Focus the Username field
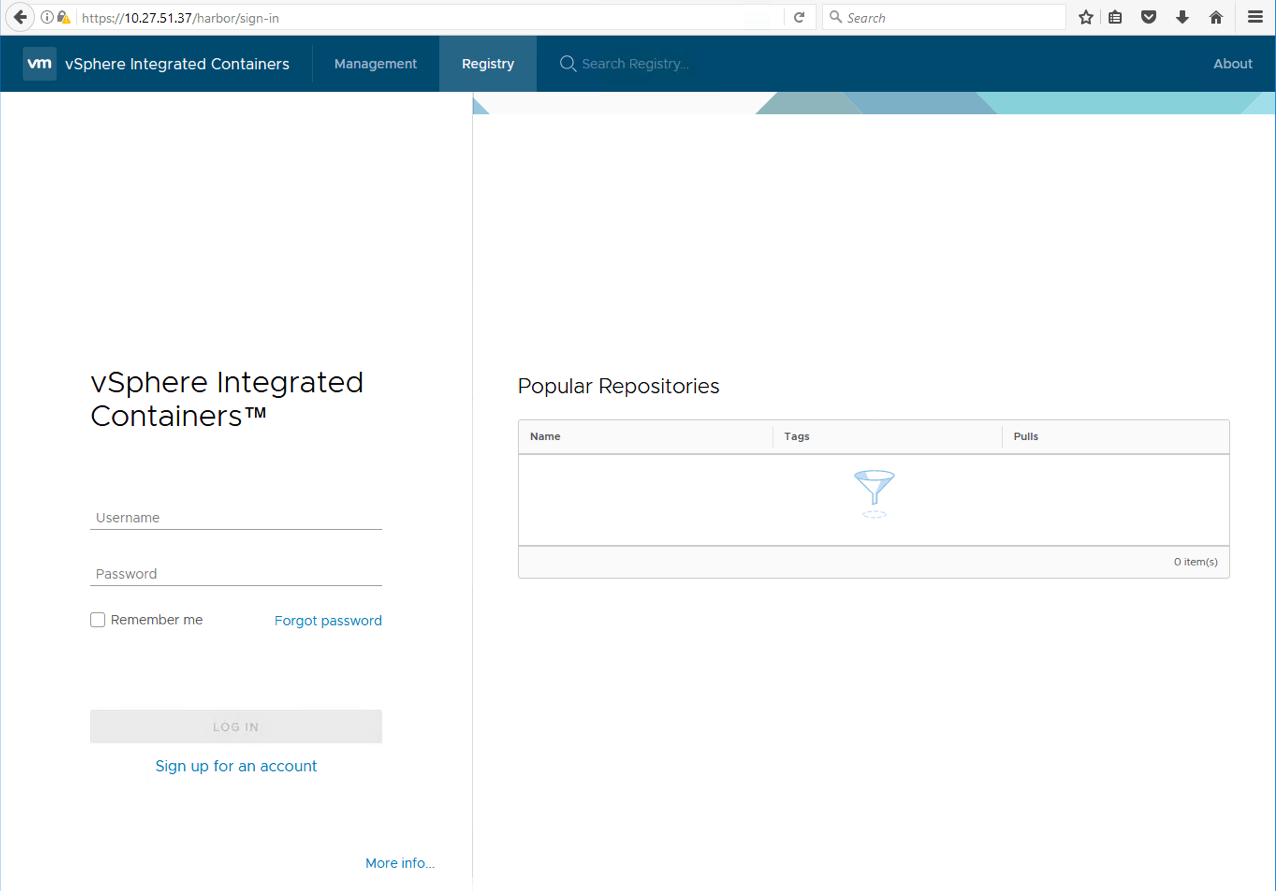The width and height of the screenshot is (1276, 891). pos(236,518)
